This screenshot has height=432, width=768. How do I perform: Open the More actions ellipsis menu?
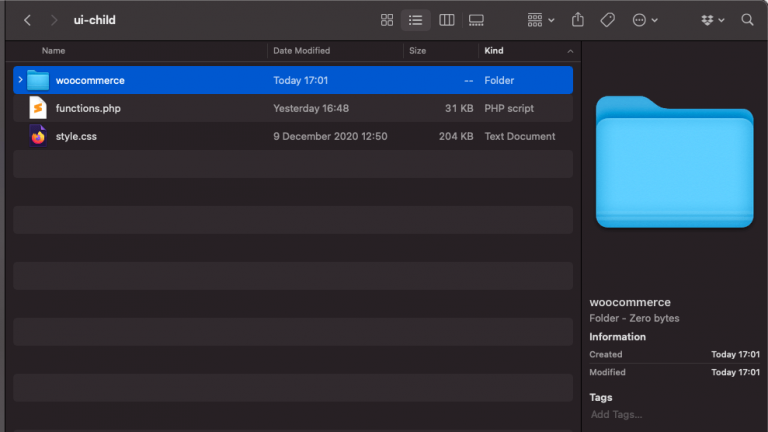tap(645, 20)
